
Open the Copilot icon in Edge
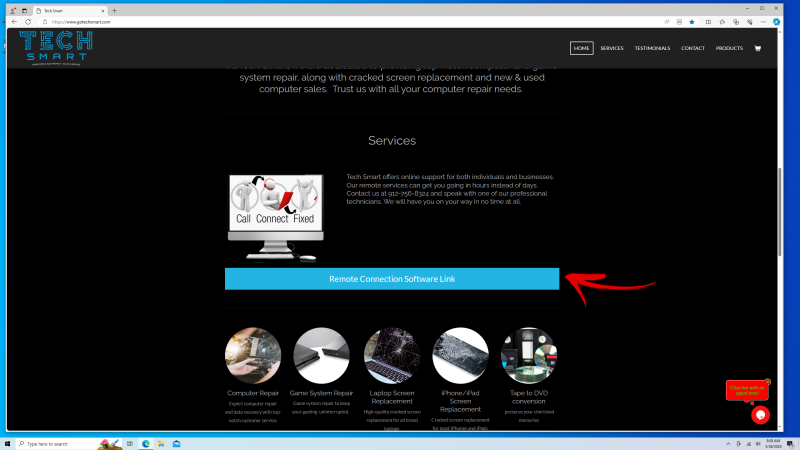[x=776, y=22]
